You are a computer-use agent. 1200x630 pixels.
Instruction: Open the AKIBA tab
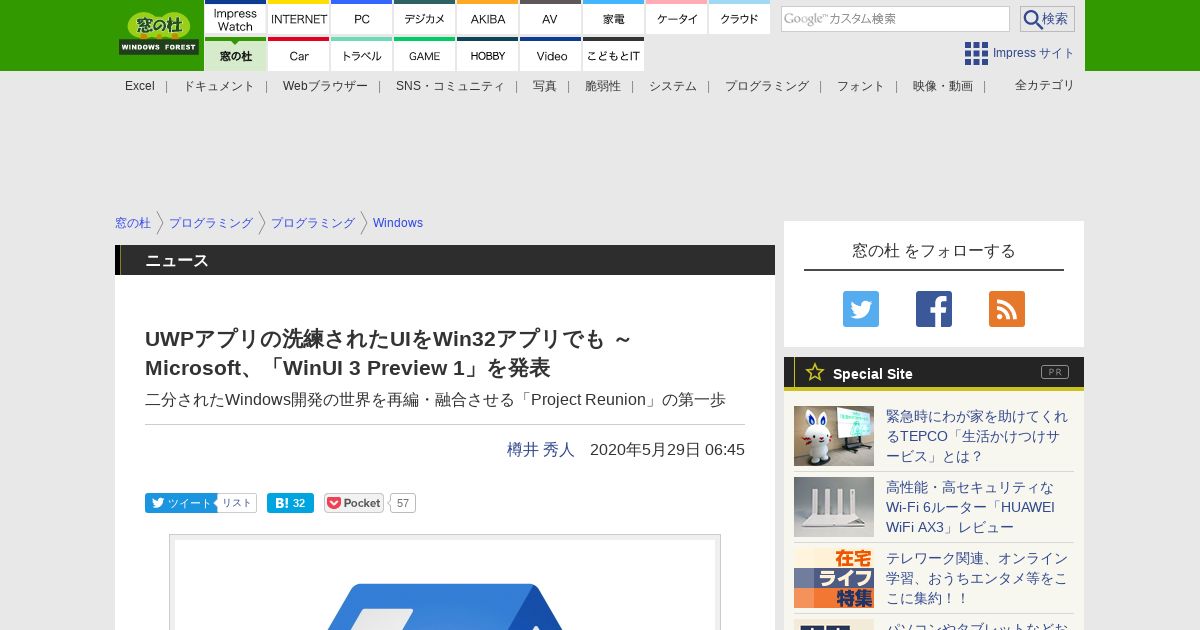488,18
